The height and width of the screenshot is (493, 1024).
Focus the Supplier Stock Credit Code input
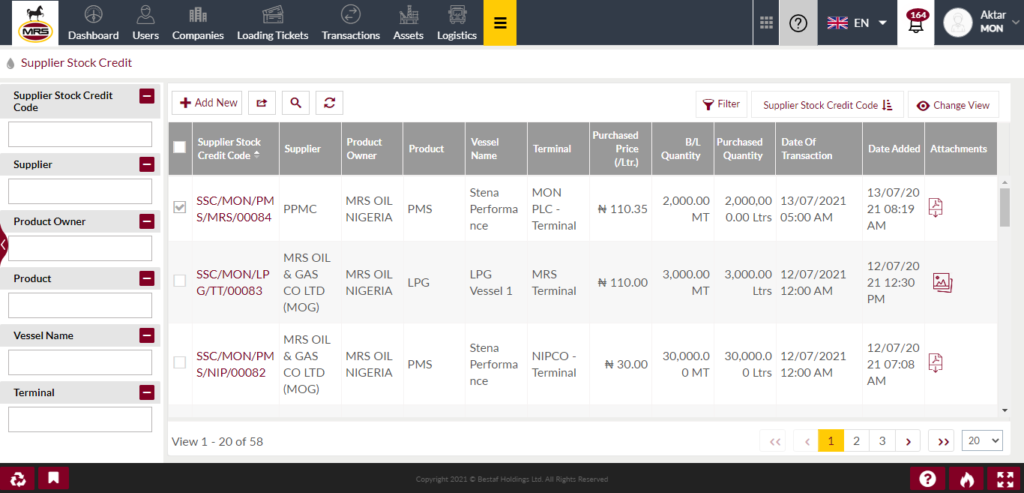(x=80, y=134)
